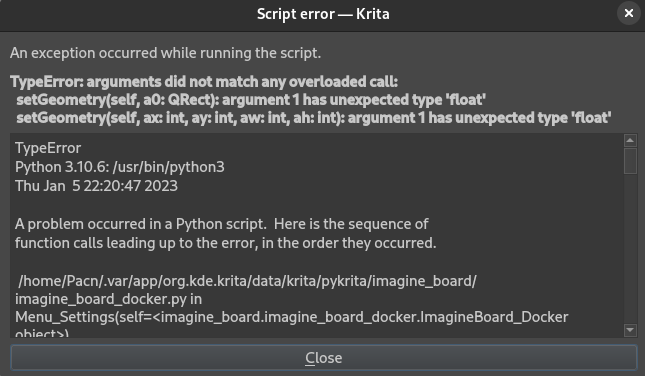This screenshot has width=645, height=376.
Task: Click the 'Menu_Settings(self=<imagine_board' line
Action: click(292, 317)
